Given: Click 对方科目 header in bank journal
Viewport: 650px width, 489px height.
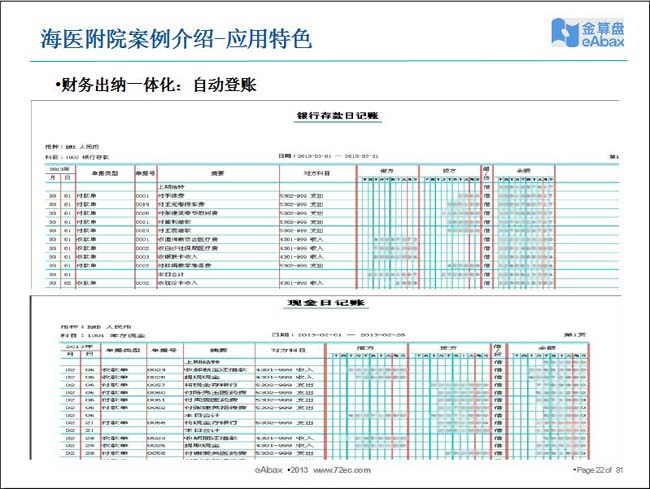Looking at the screenshot, I should tap(317, 173).
